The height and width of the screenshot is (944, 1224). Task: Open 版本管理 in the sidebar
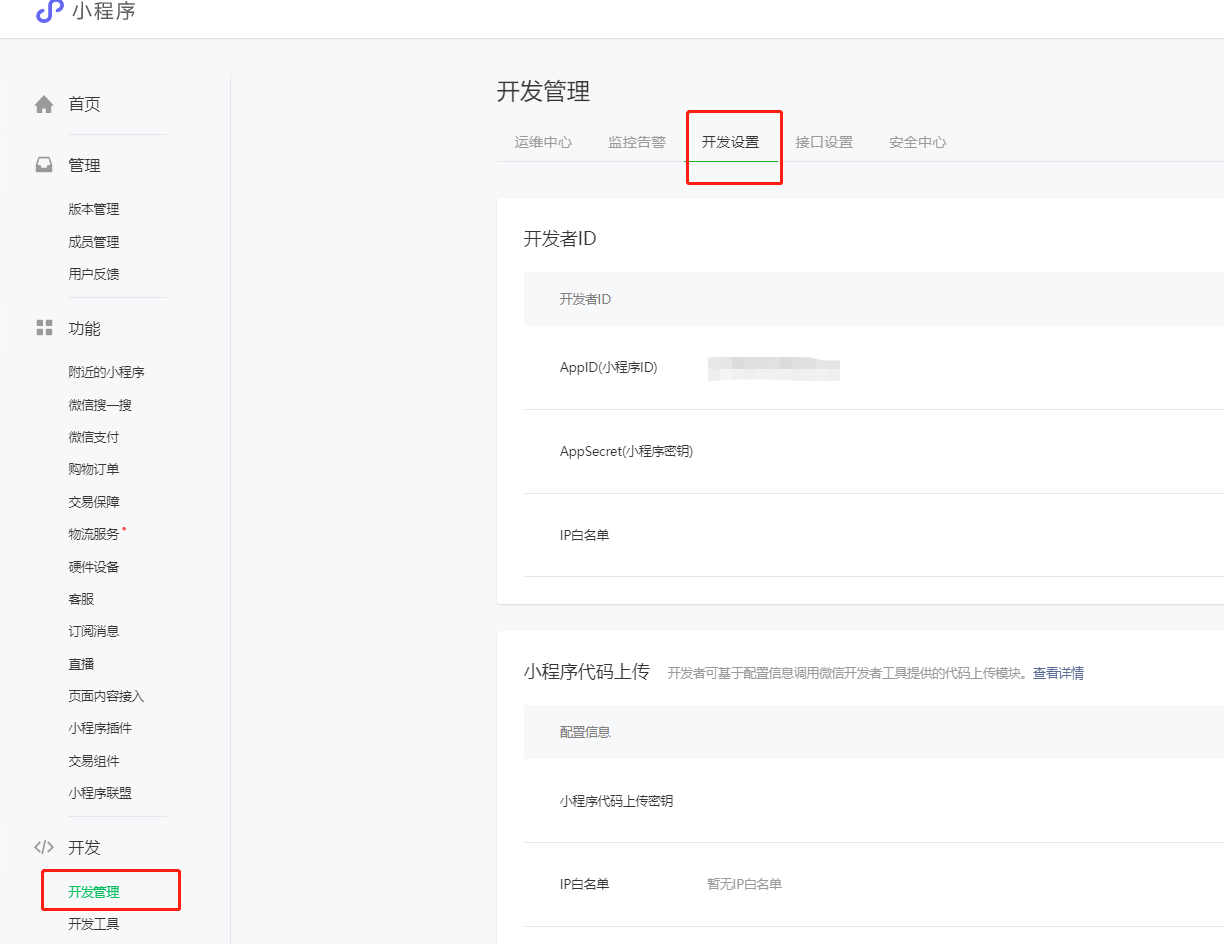pos(94,209)
